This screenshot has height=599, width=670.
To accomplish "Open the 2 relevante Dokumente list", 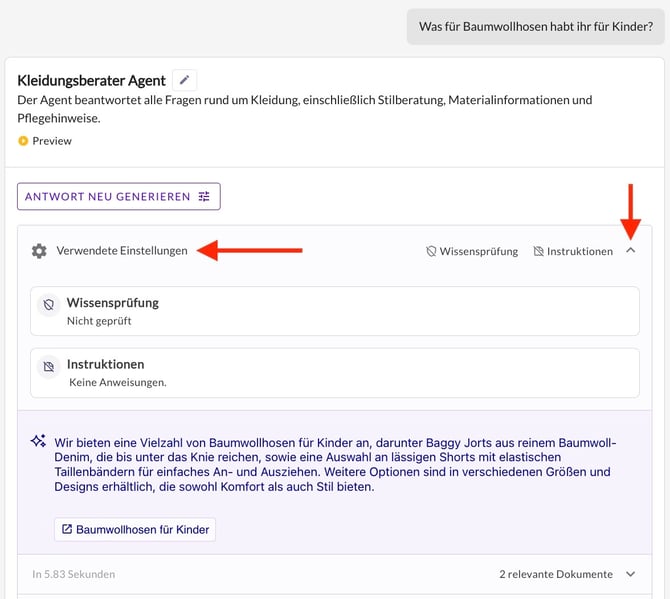I will 555,574.
